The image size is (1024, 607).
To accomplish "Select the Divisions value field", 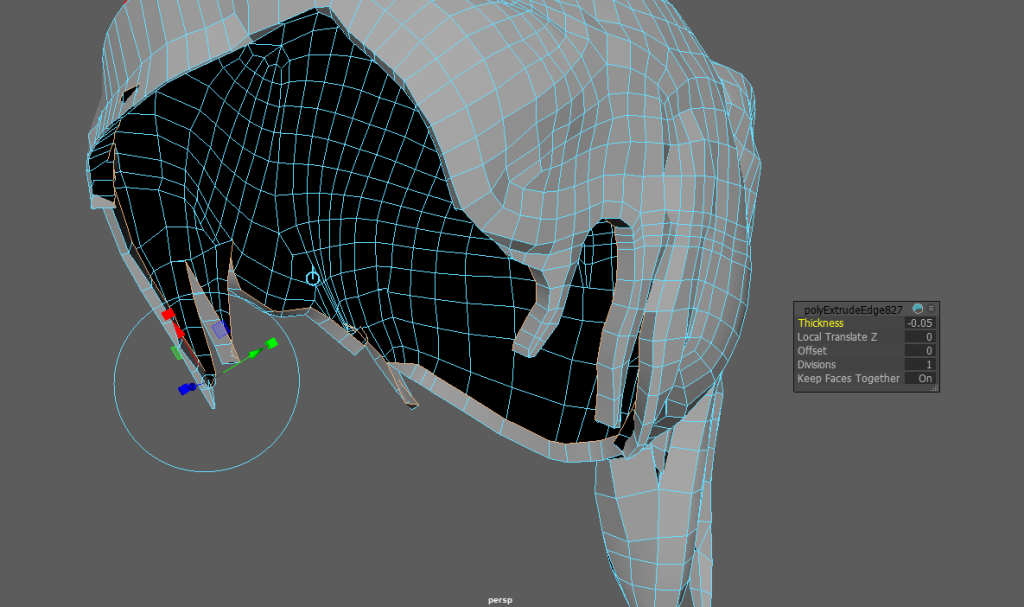I will coord(919,365).
